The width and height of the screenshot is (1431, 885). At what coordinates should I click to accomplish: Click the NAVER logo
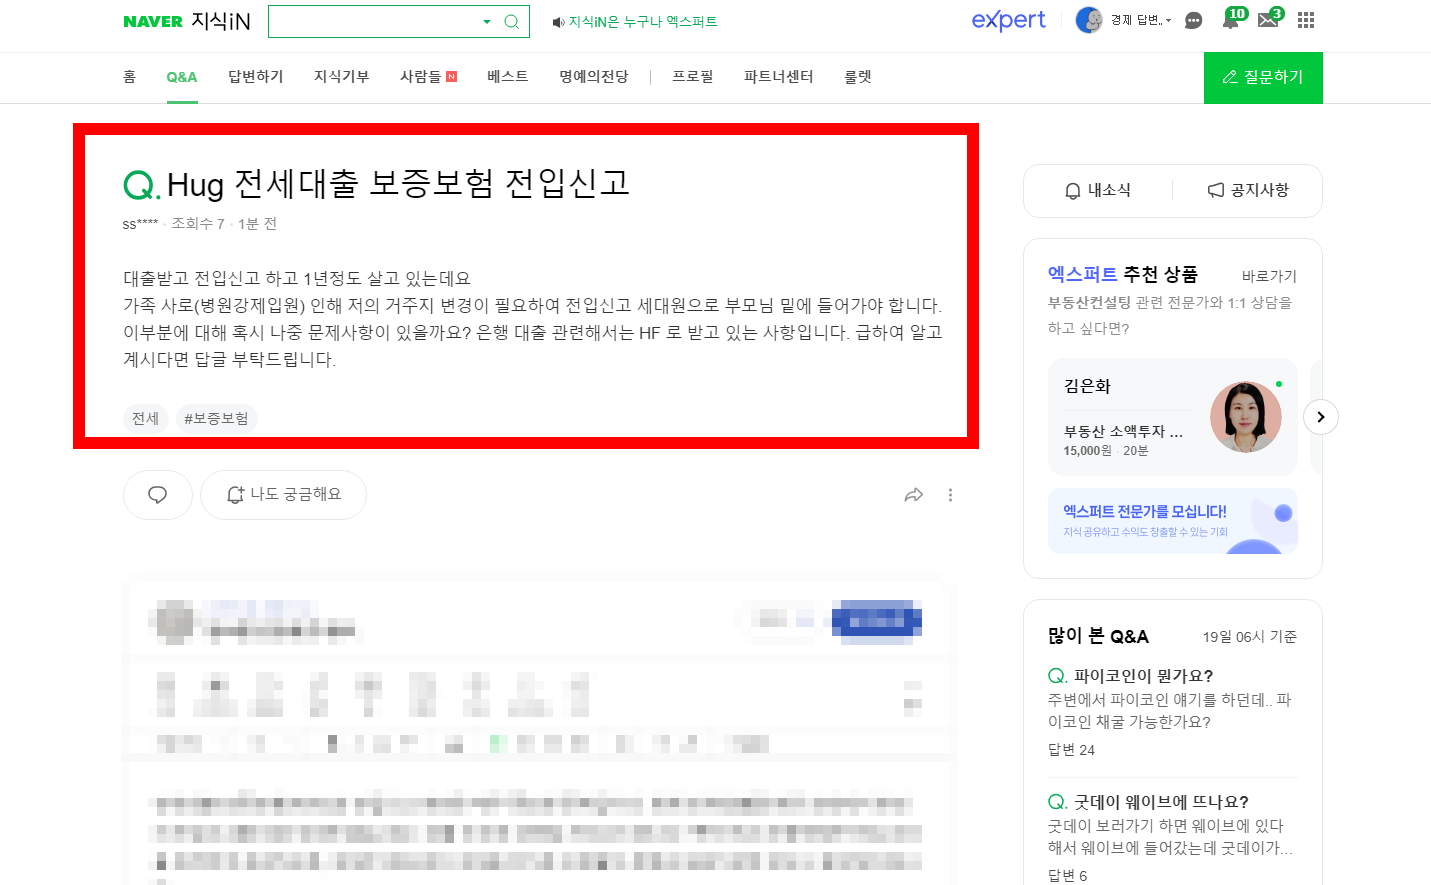[x=152, y=21]
